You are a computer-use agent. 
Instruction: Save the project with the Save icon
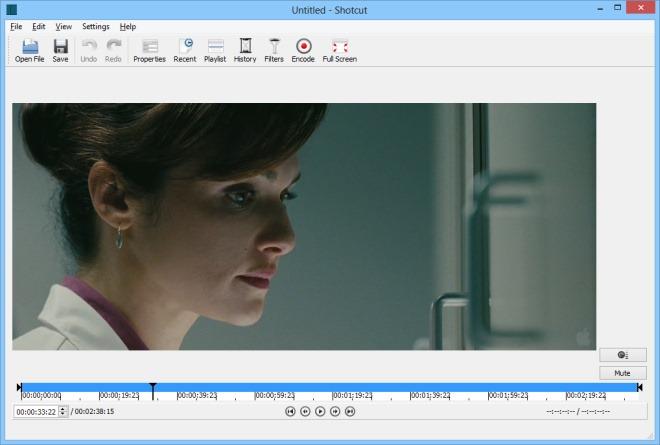pos(60,50)
